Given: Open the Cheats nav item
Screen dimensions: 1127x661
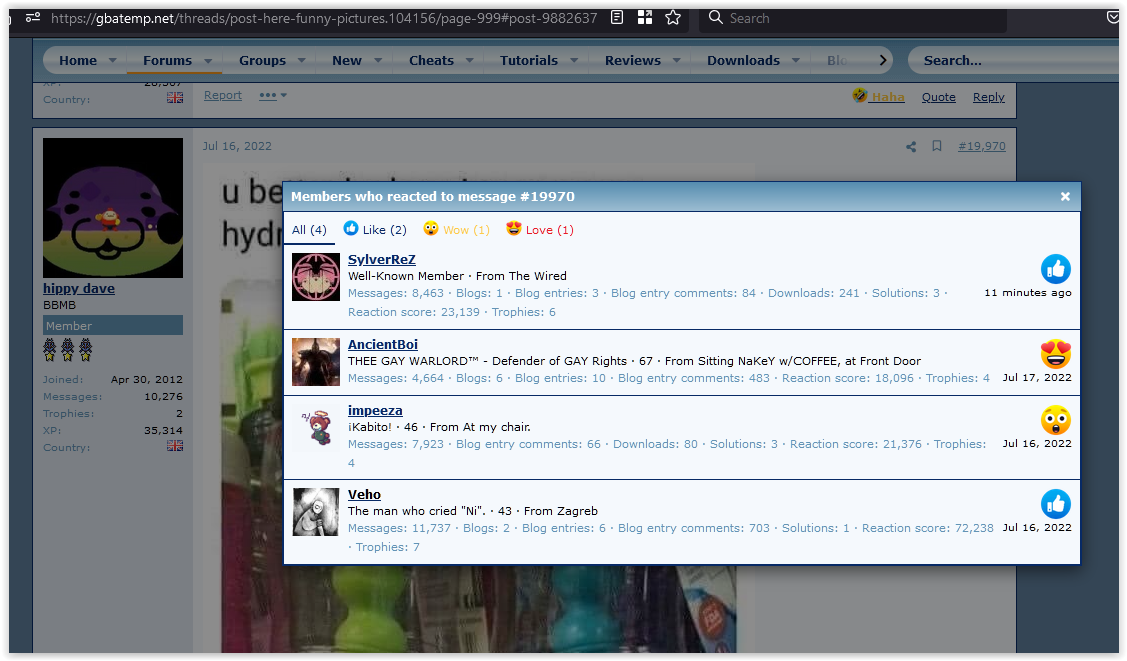Looking at the screenshot, I should click(431, 60).
